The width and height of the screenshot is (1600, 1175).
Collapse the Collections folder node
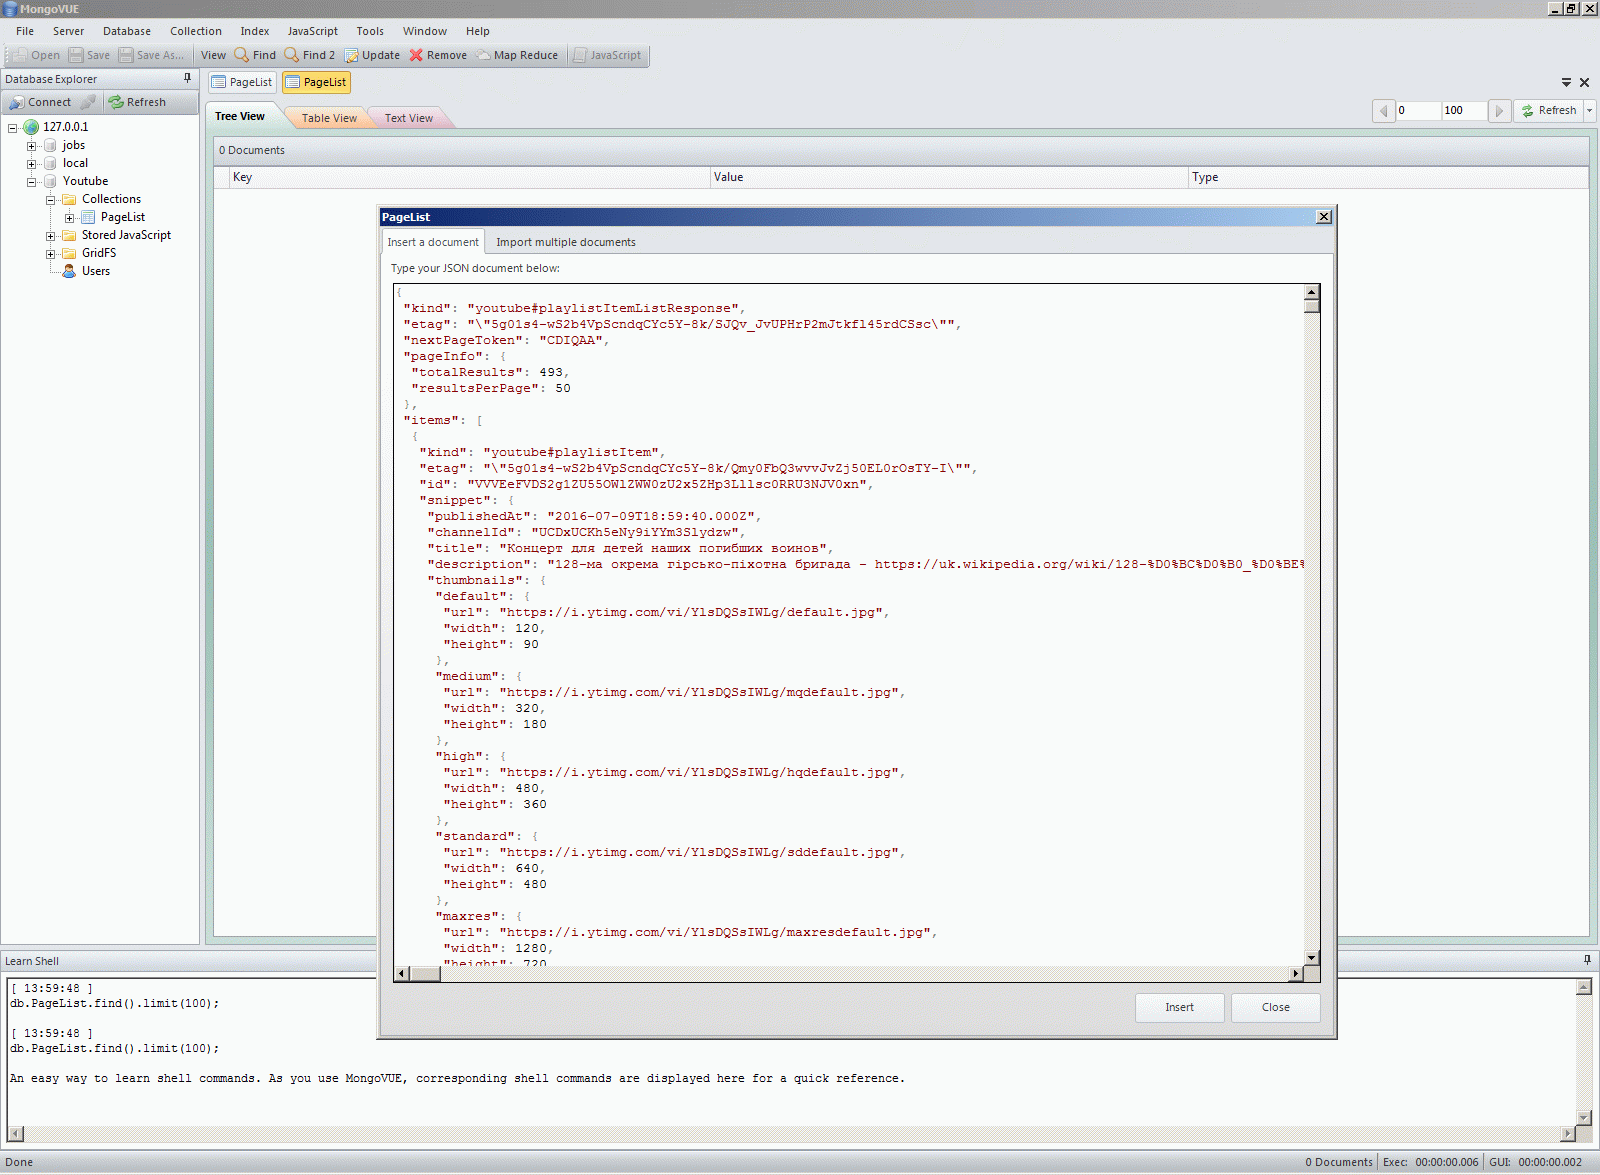pyautogui.click(x=51, y=200)
